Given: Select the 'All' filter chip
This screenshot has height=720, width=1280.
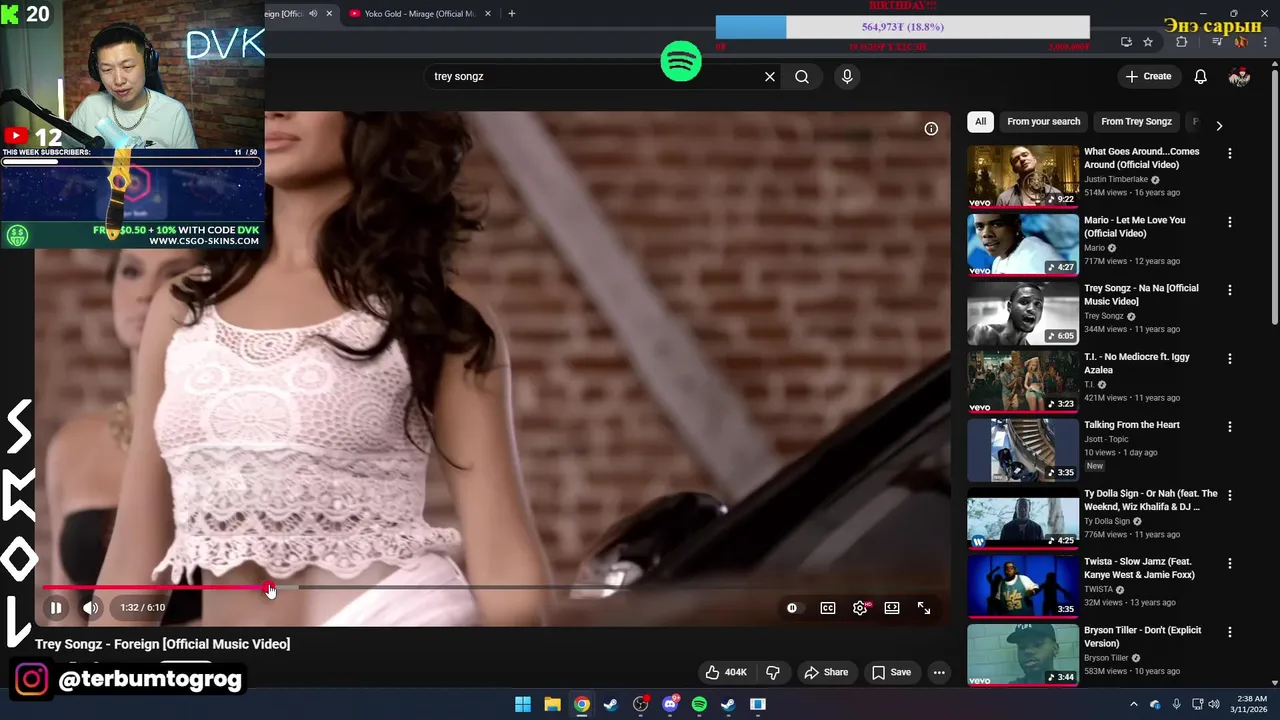Looking at the screenshot, I should 980,122.
